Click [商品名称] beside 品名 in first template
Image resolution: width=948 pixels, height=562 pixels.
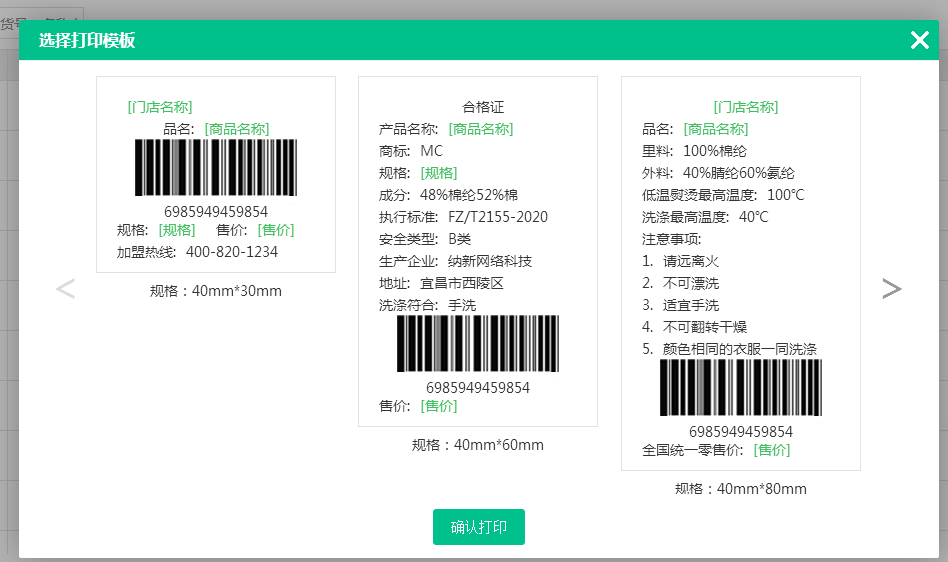237,129
